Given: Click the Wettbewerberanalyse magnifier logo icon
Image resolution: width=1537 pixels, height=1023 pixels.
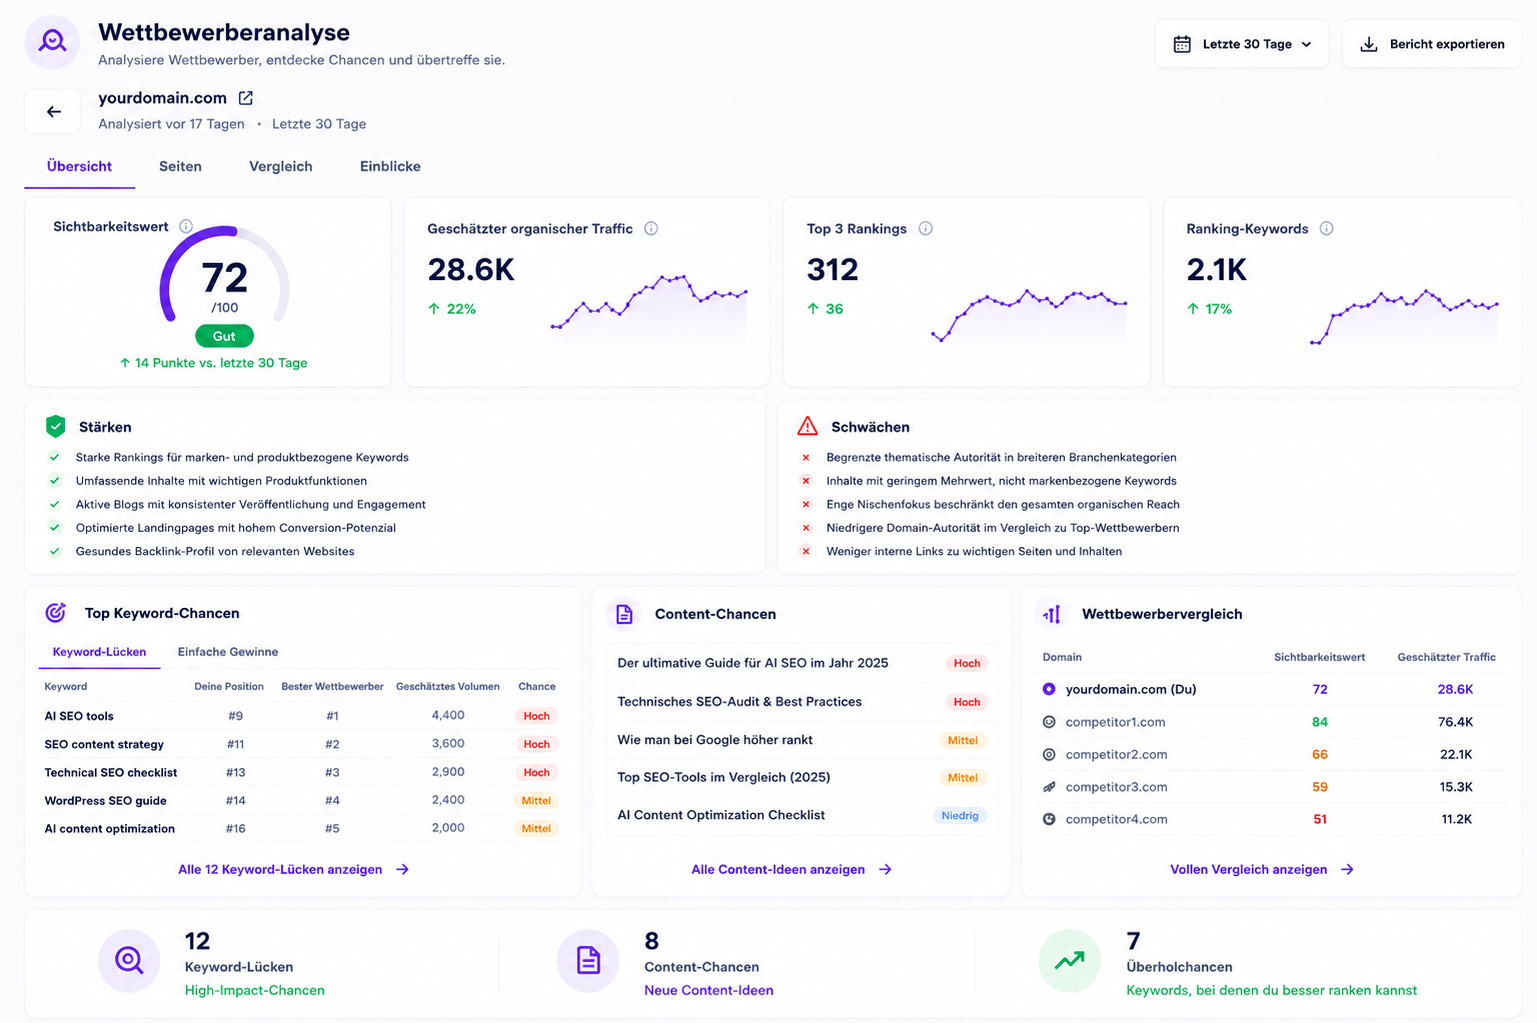Looking at the screenshot, I should coord(52,42).
